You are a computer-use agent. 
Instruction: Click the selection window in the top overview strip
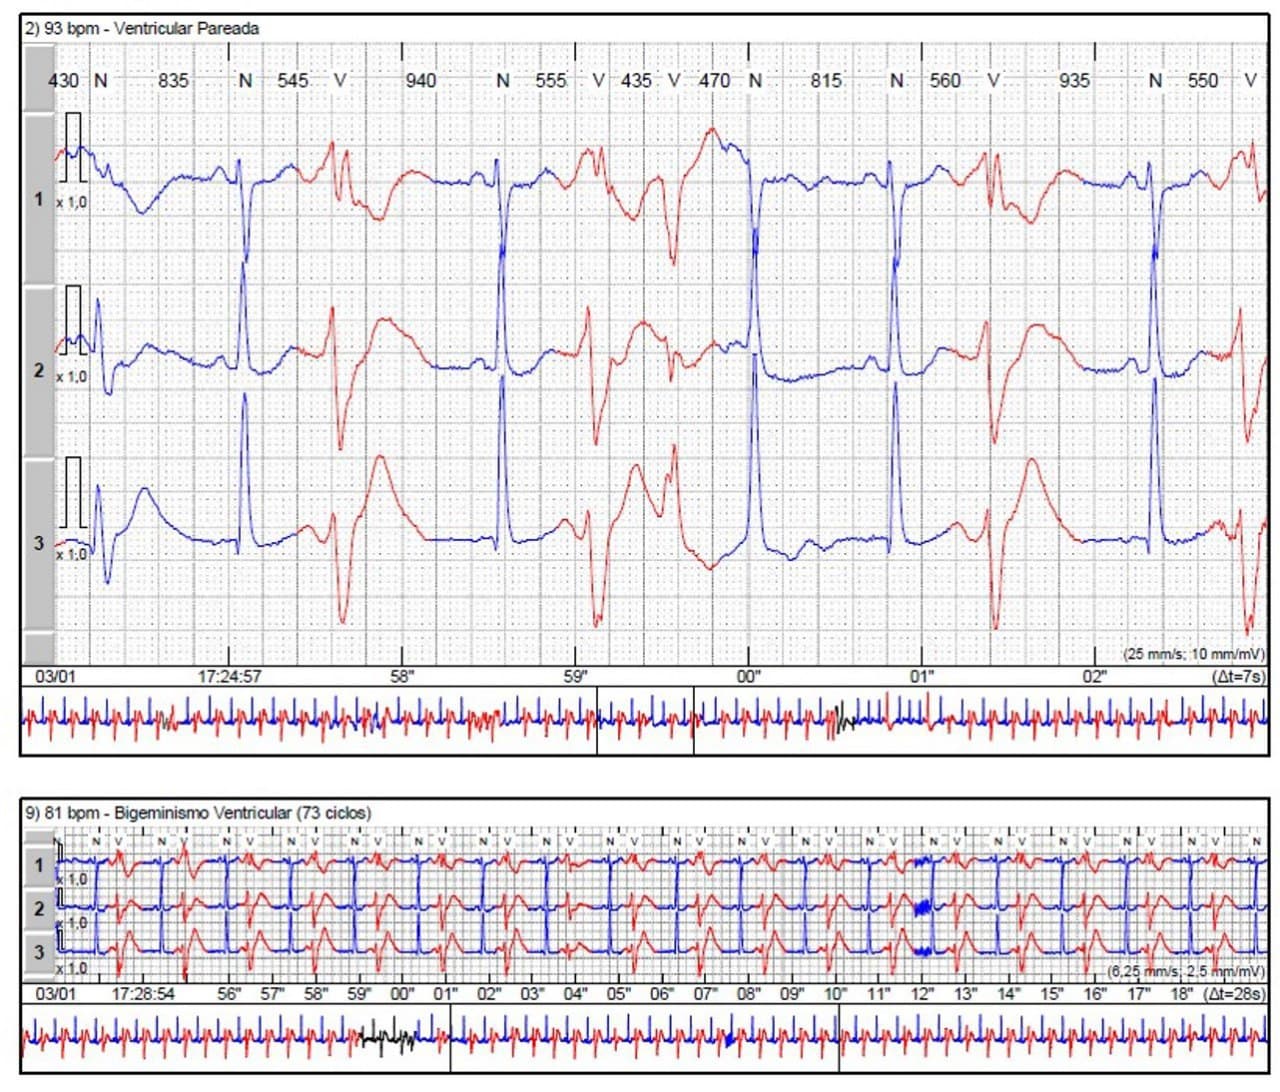(x=645, y=720)
